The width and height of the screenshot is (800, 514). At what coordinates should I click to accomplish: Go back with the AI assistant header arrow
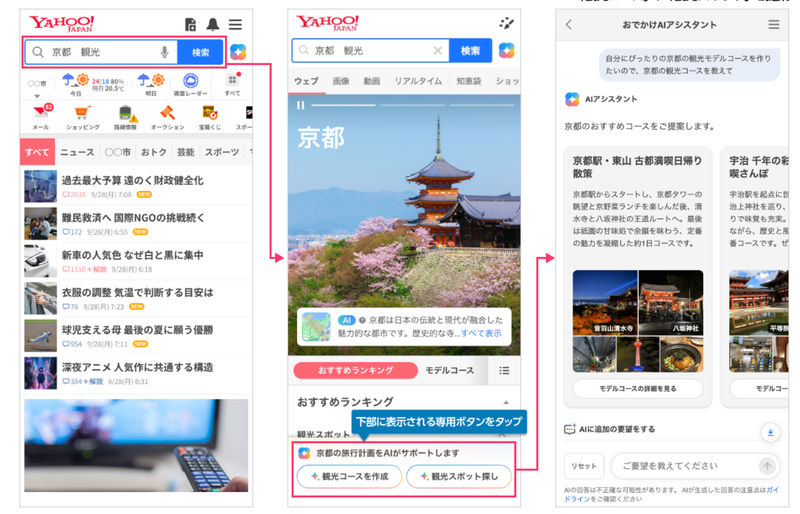click(569, 25)
